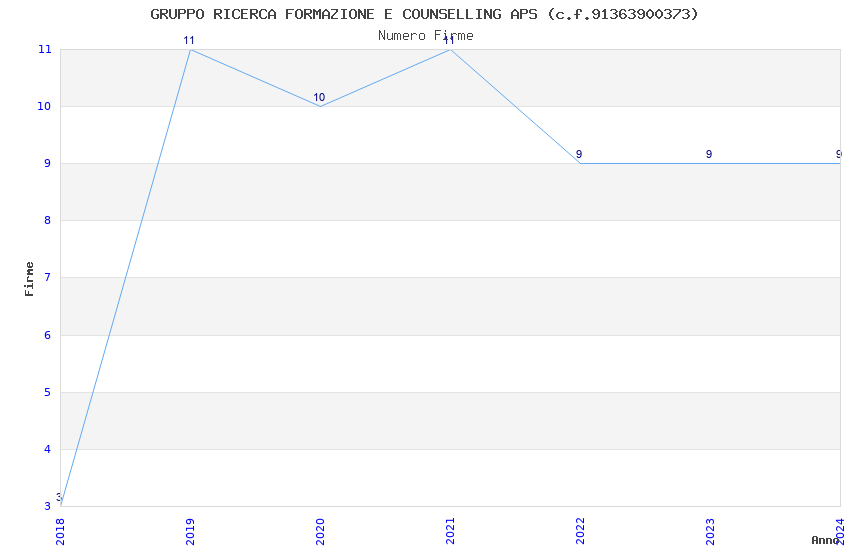Click the 2024 x-axis year label

841,532
